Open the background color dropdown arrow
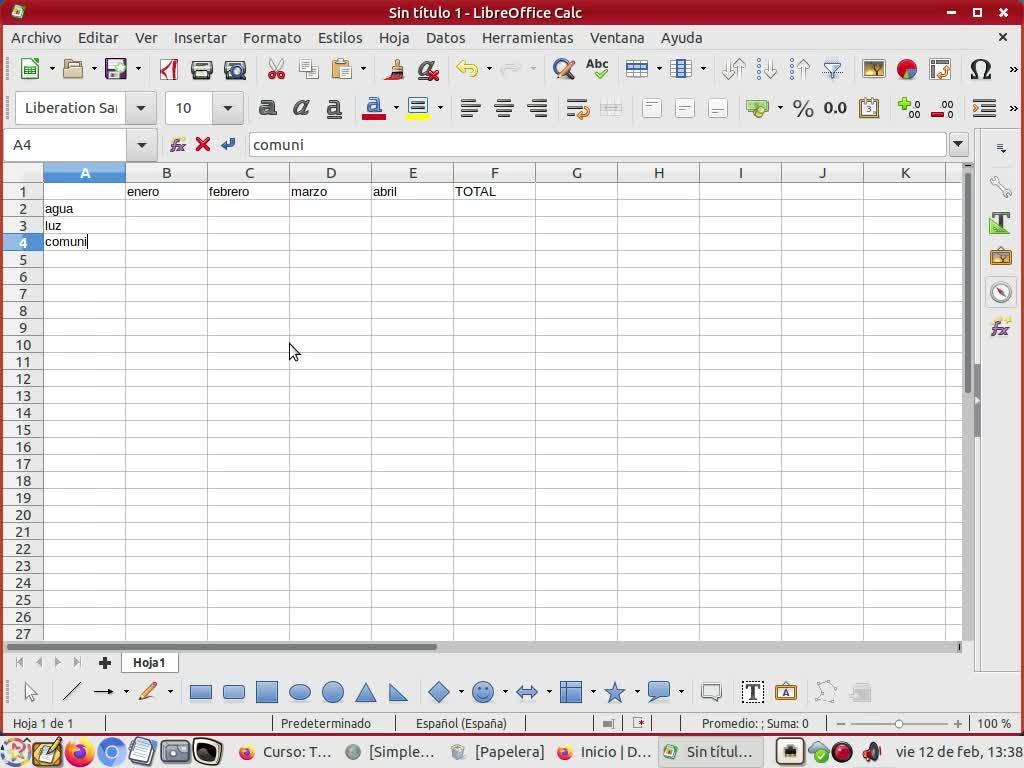This screenshot has height=768, width=1024. [x=440, y=108]
